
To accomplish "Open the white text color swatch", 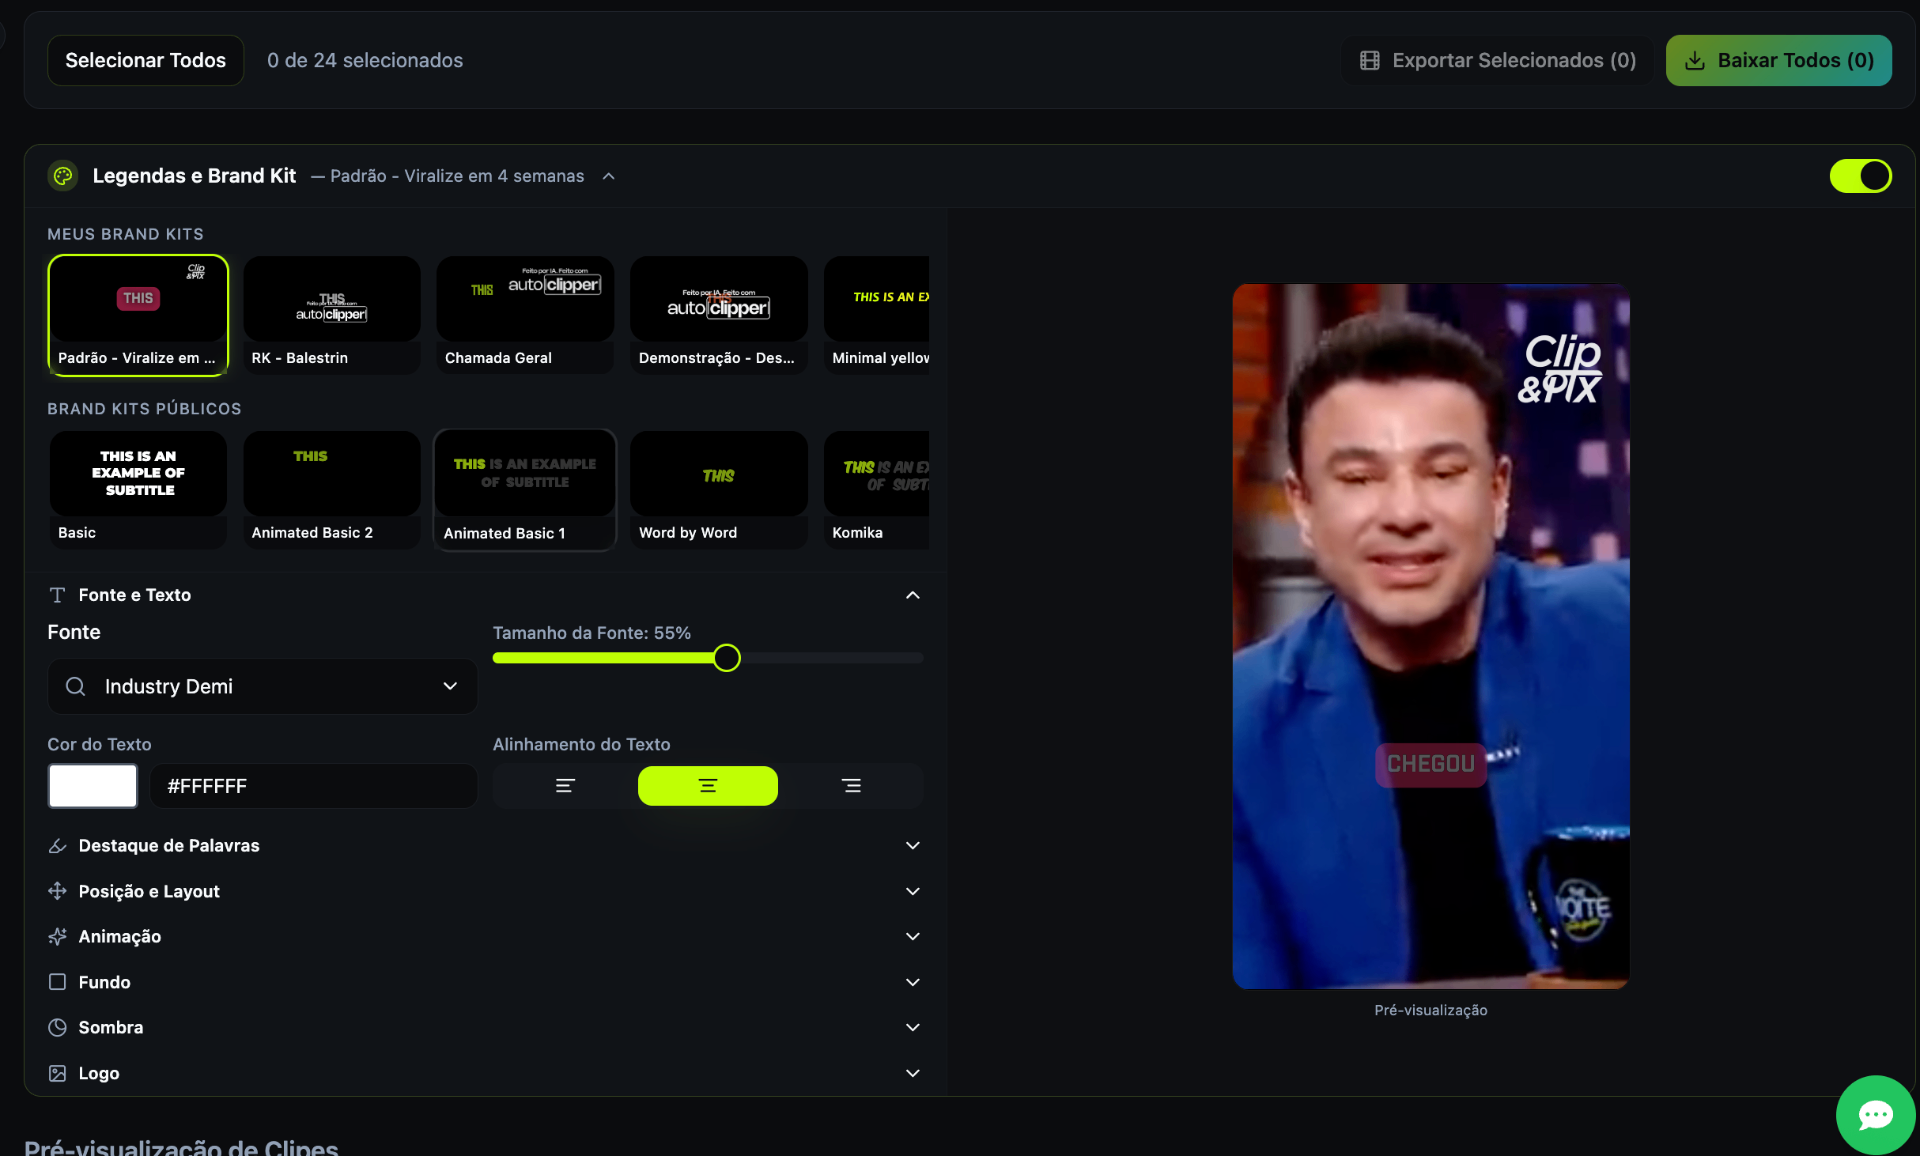I will (93, 786).
